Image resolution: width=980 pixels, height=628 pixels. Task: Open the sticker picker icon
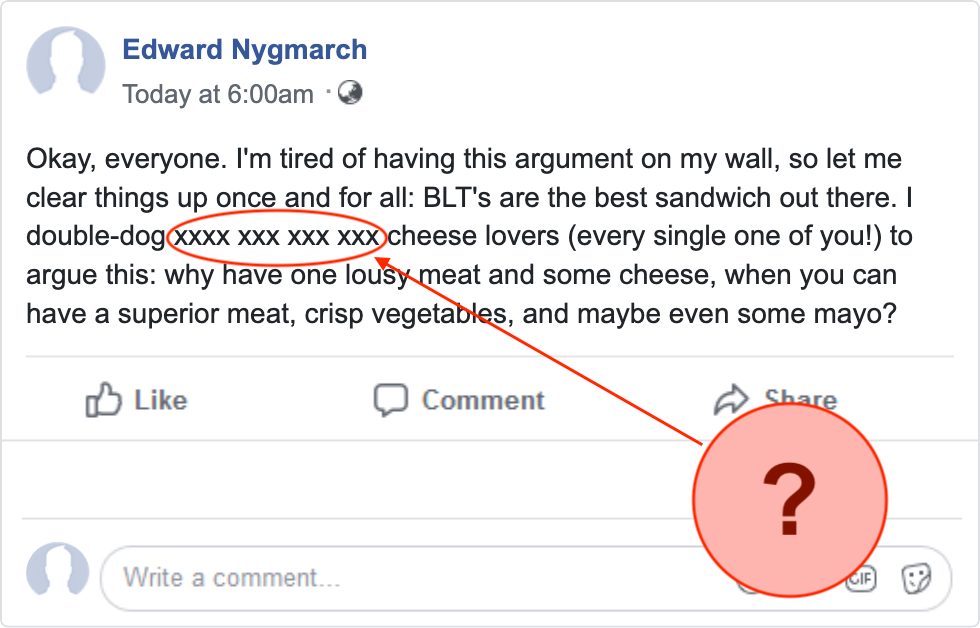point(916,578)
